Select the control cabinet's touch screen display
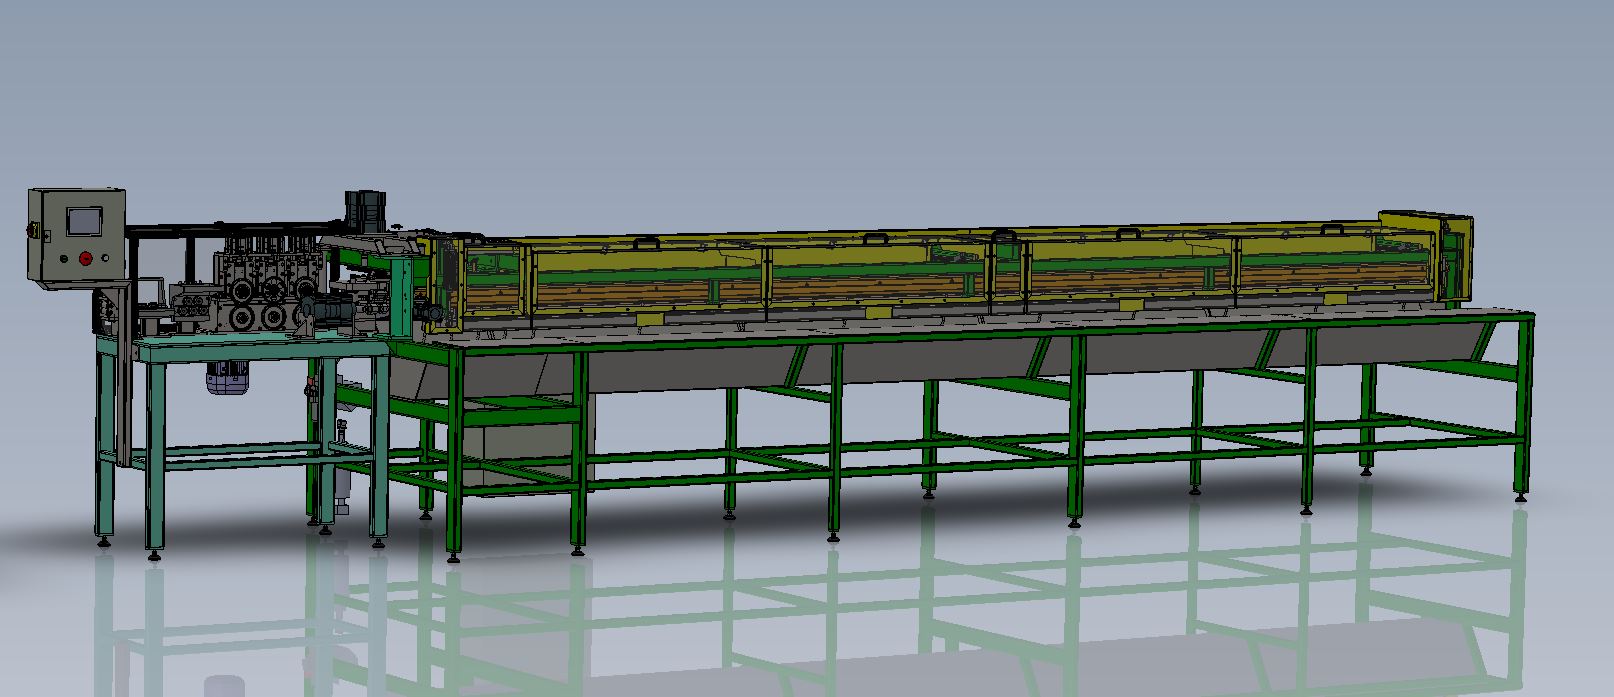Screen dimensions: 1614x697 point(83,221)
